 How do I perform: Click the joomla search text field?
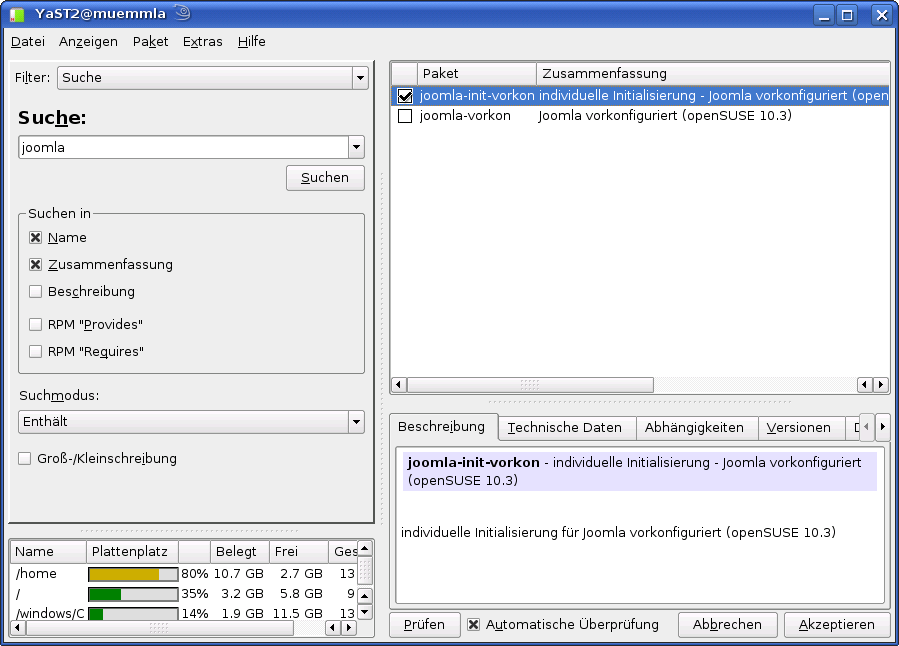coord(183,147)
